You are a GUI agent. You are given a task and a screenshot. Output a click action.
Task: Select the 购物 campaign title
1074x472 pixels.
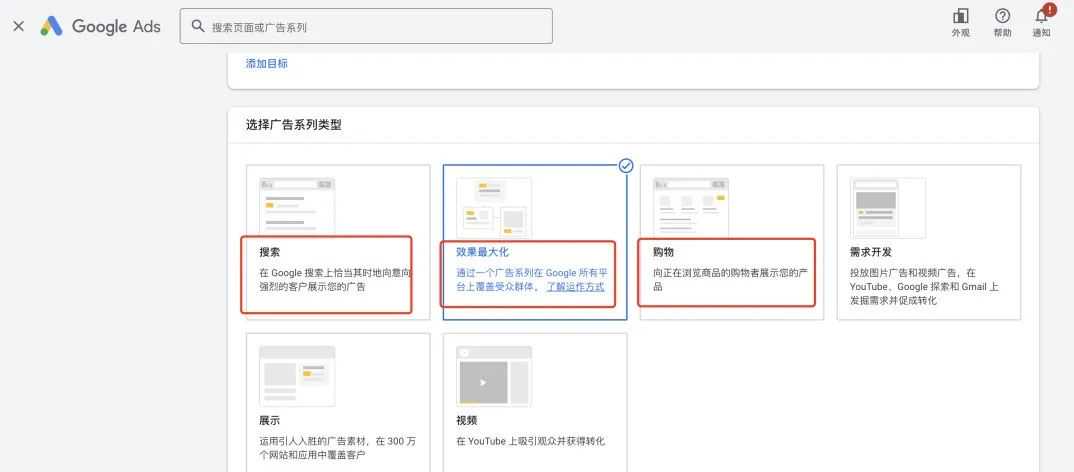point(664,252)
